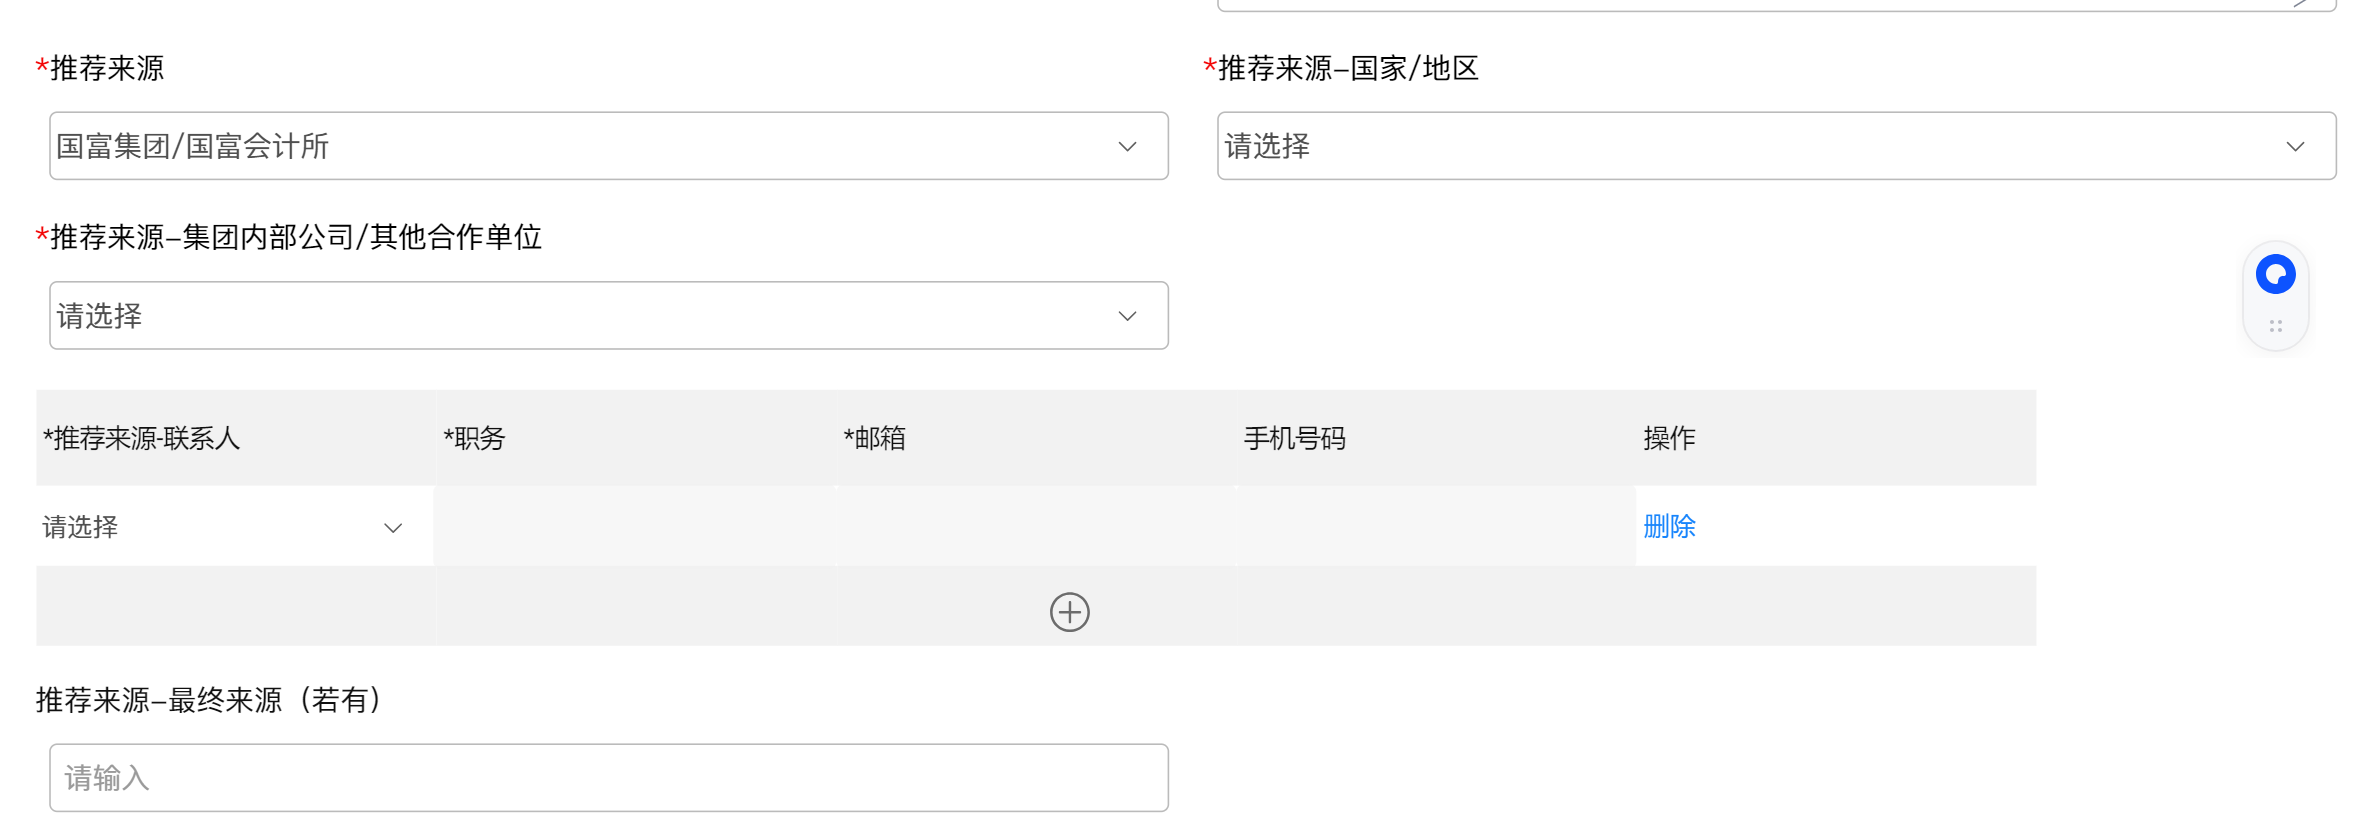Image resolution: width=2366 pixels, height=822 pixels.
Task: Click the chevron arrow in 推荐来源 dropdown
Action: pos(1127,147)
